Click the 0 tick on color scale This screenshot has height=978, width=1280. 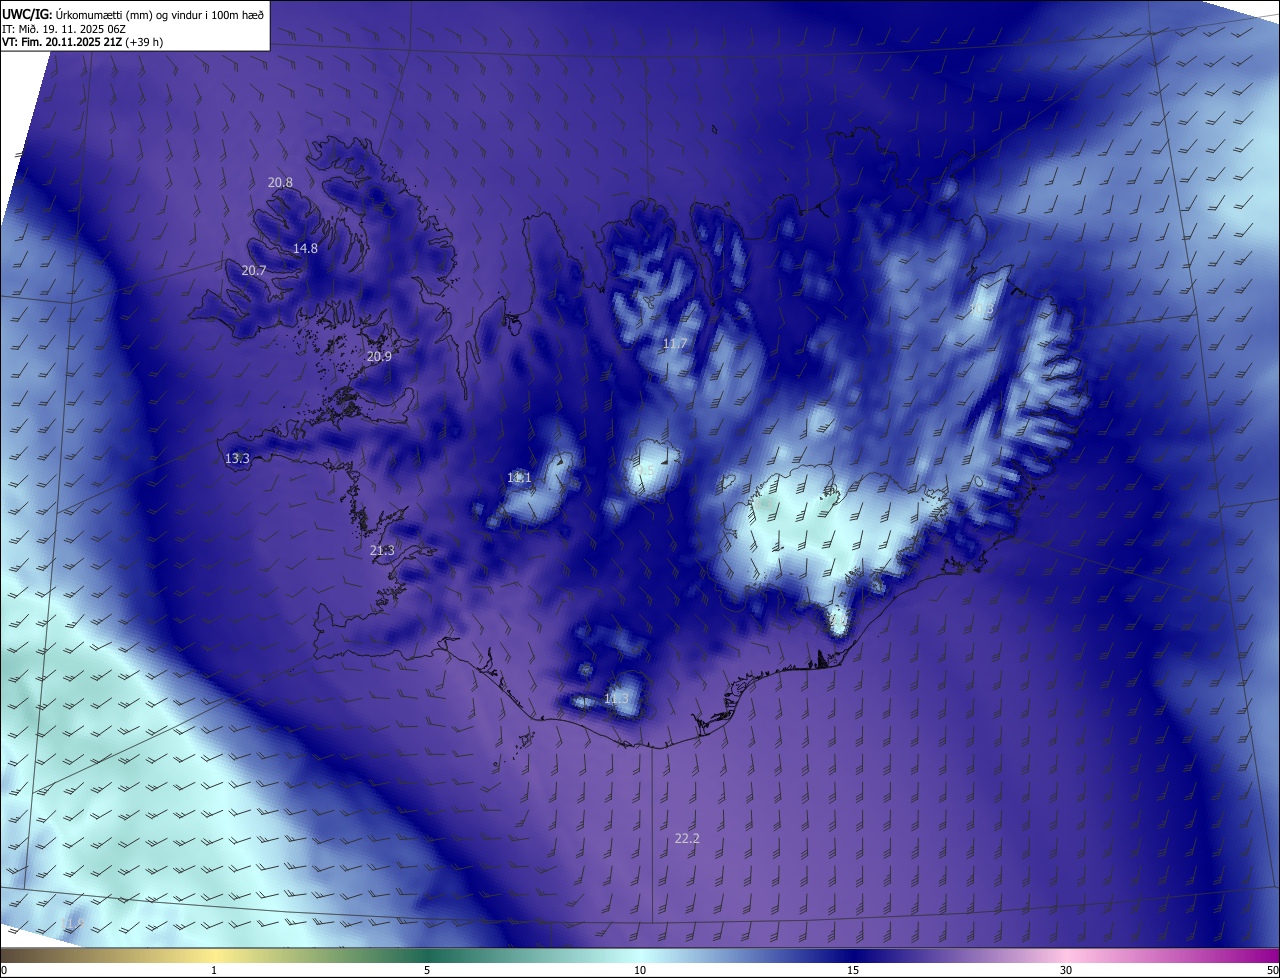point(4,970)
